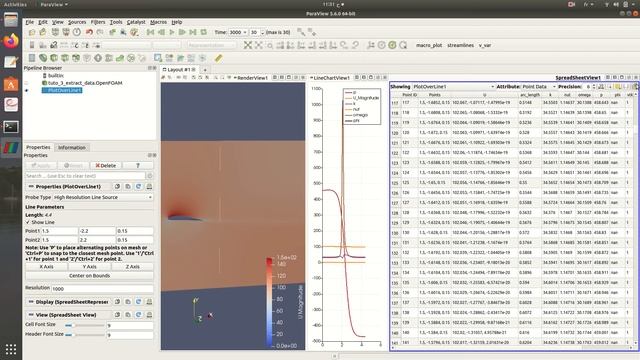Click the Open file icon in the toolbar
Image resolution: width=640 pixels, height=360 pixels.
[x=32, y=32]
